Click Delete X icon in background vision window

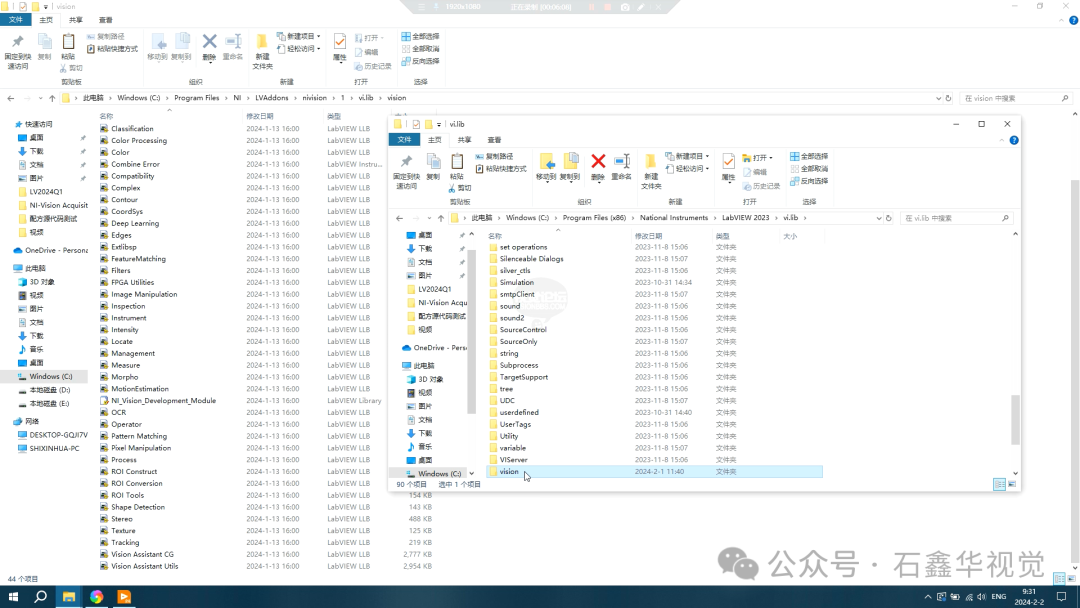209,42
